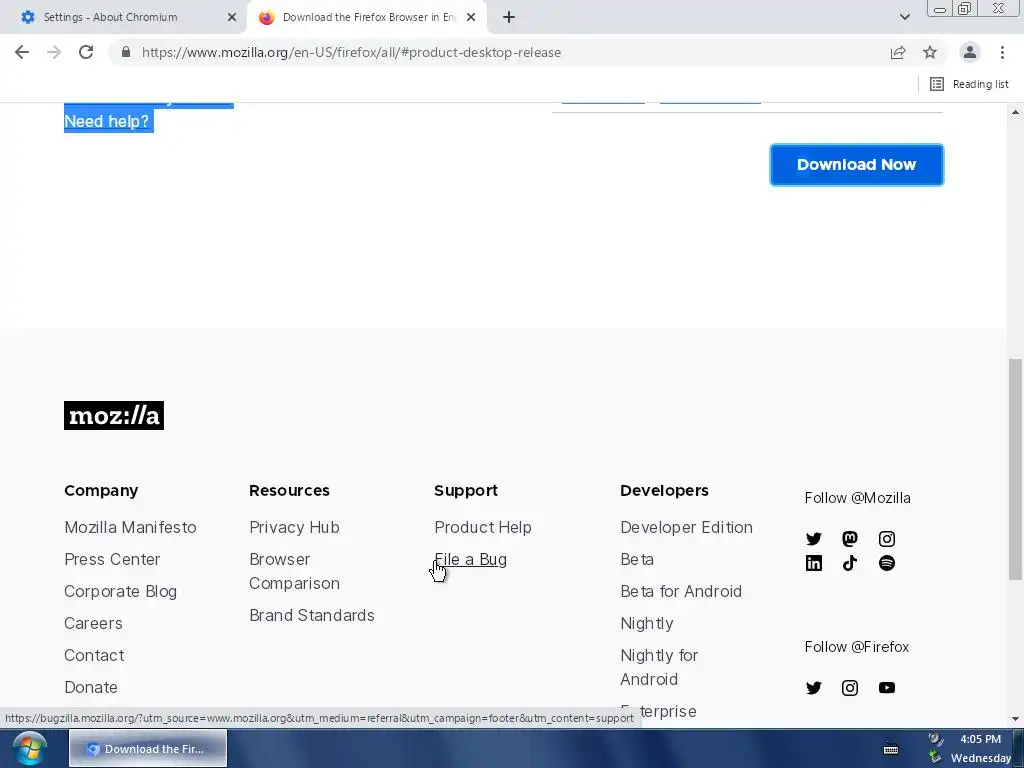Open the profile avatar menu

pos(970,52)
